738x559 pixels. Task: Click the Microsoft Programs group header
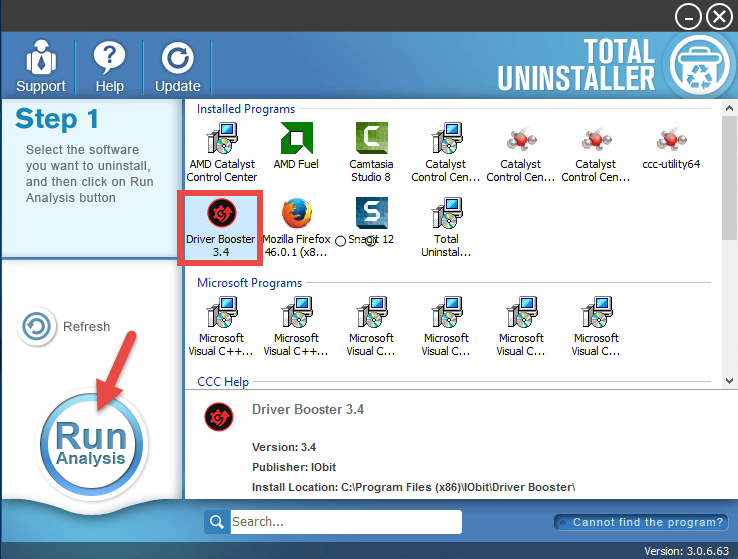[249, 283]
